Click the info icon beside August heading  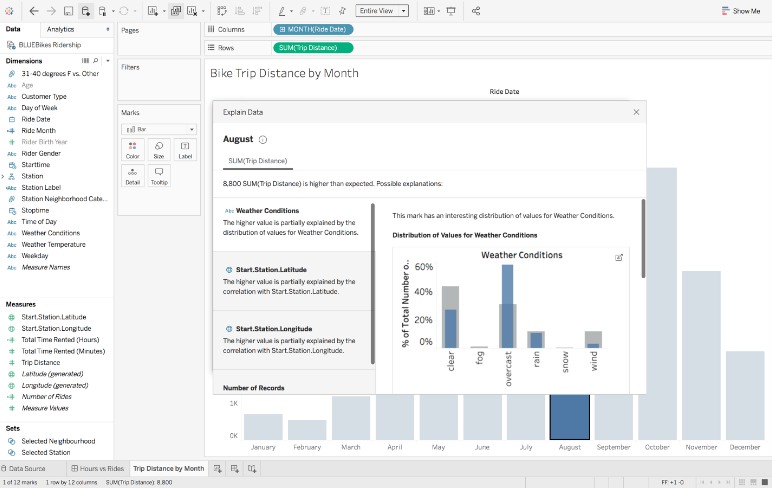[x=263, y=140]
